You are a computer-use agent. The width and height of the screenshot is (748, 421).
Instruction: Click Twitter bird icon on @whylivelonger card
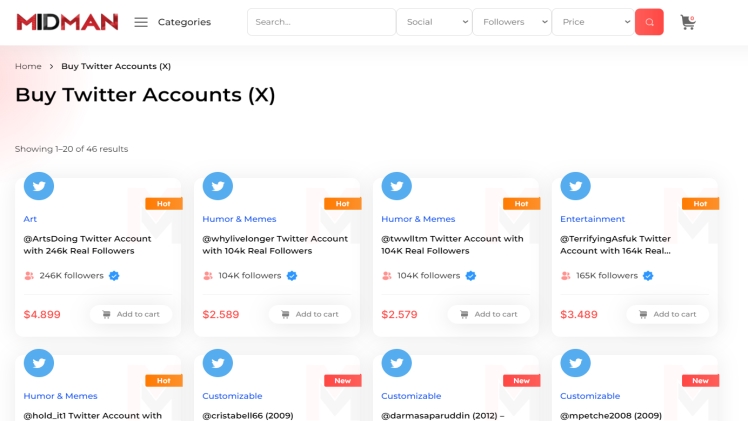pos(218,186)
